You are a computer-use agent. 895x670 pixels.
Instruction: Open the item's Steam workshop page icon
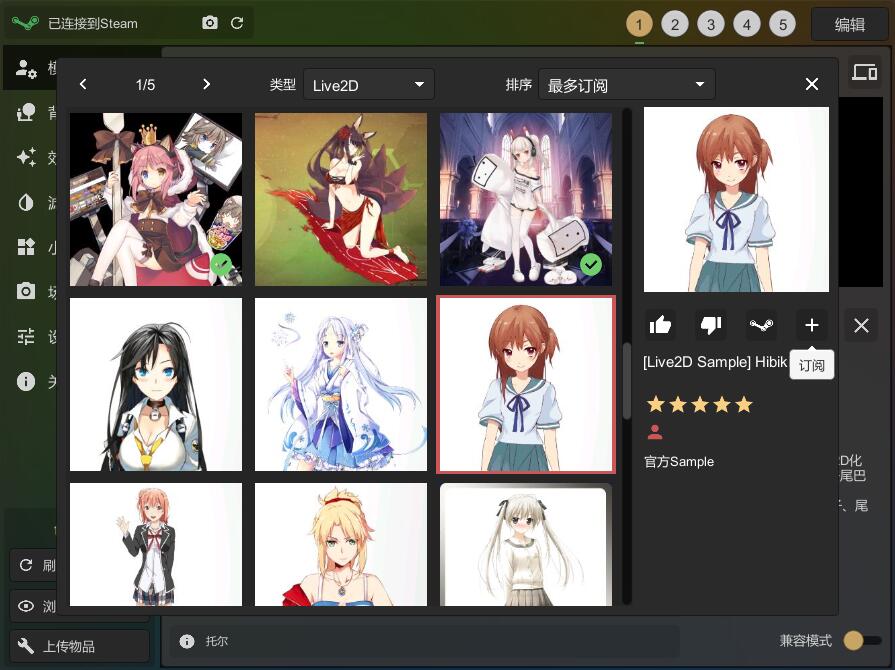pos(761,325)
